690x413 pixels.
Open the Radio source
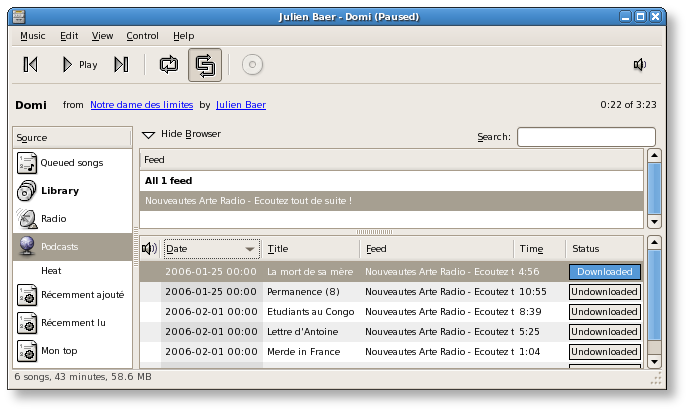pos(53,218)
